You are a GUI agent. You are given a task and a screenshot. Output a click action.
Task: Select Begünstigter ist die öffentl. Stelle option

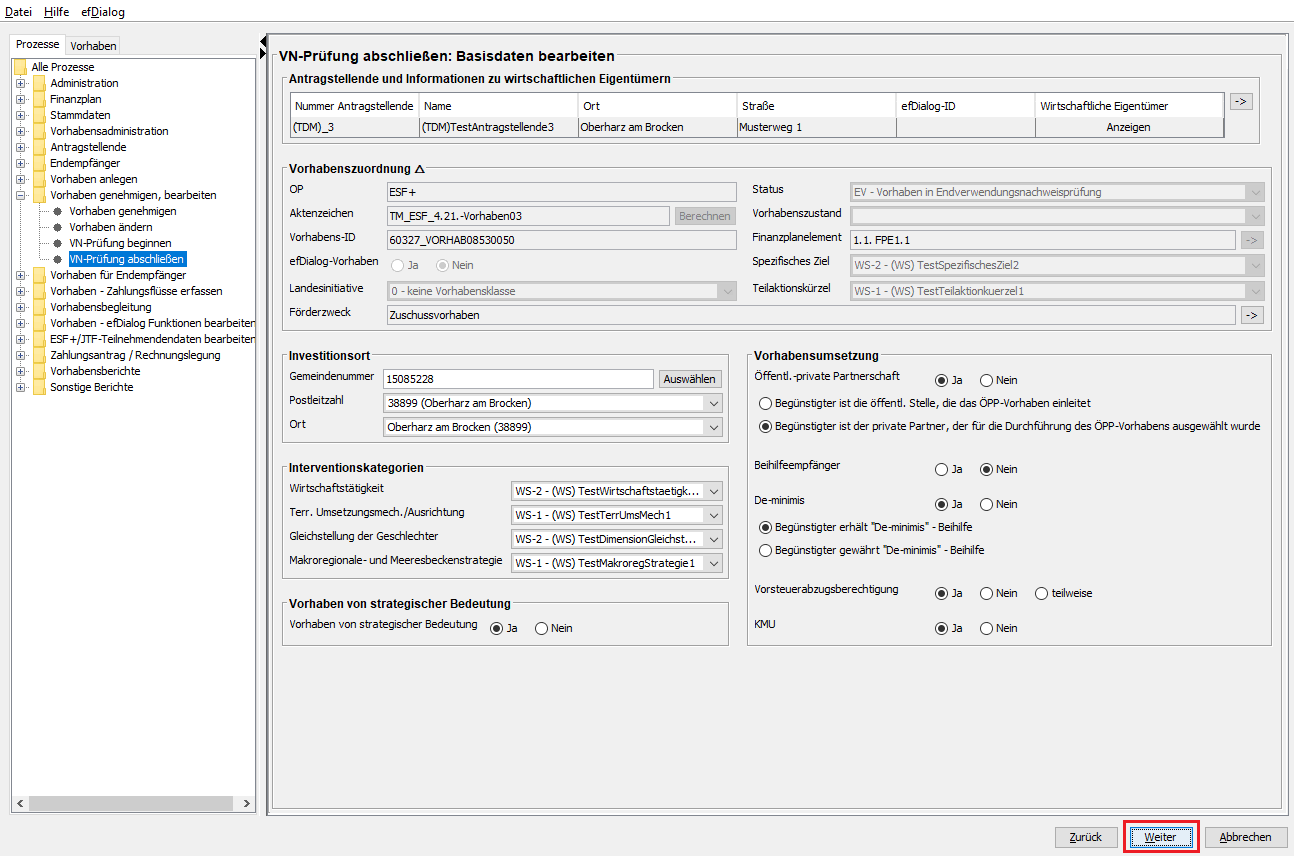[766, 403]
